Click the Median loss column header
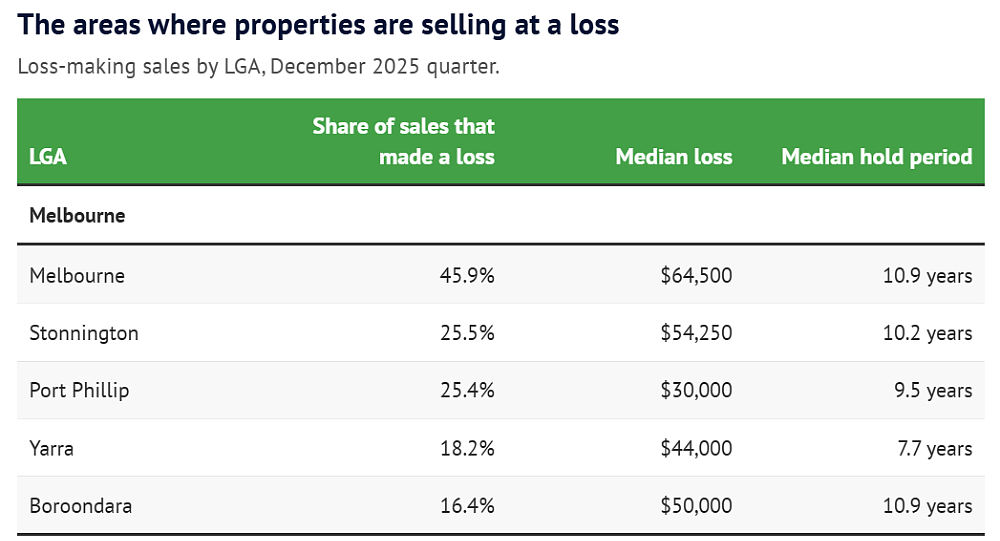Viewport: 1000px width, 541px height. click(x=673, y=157)
